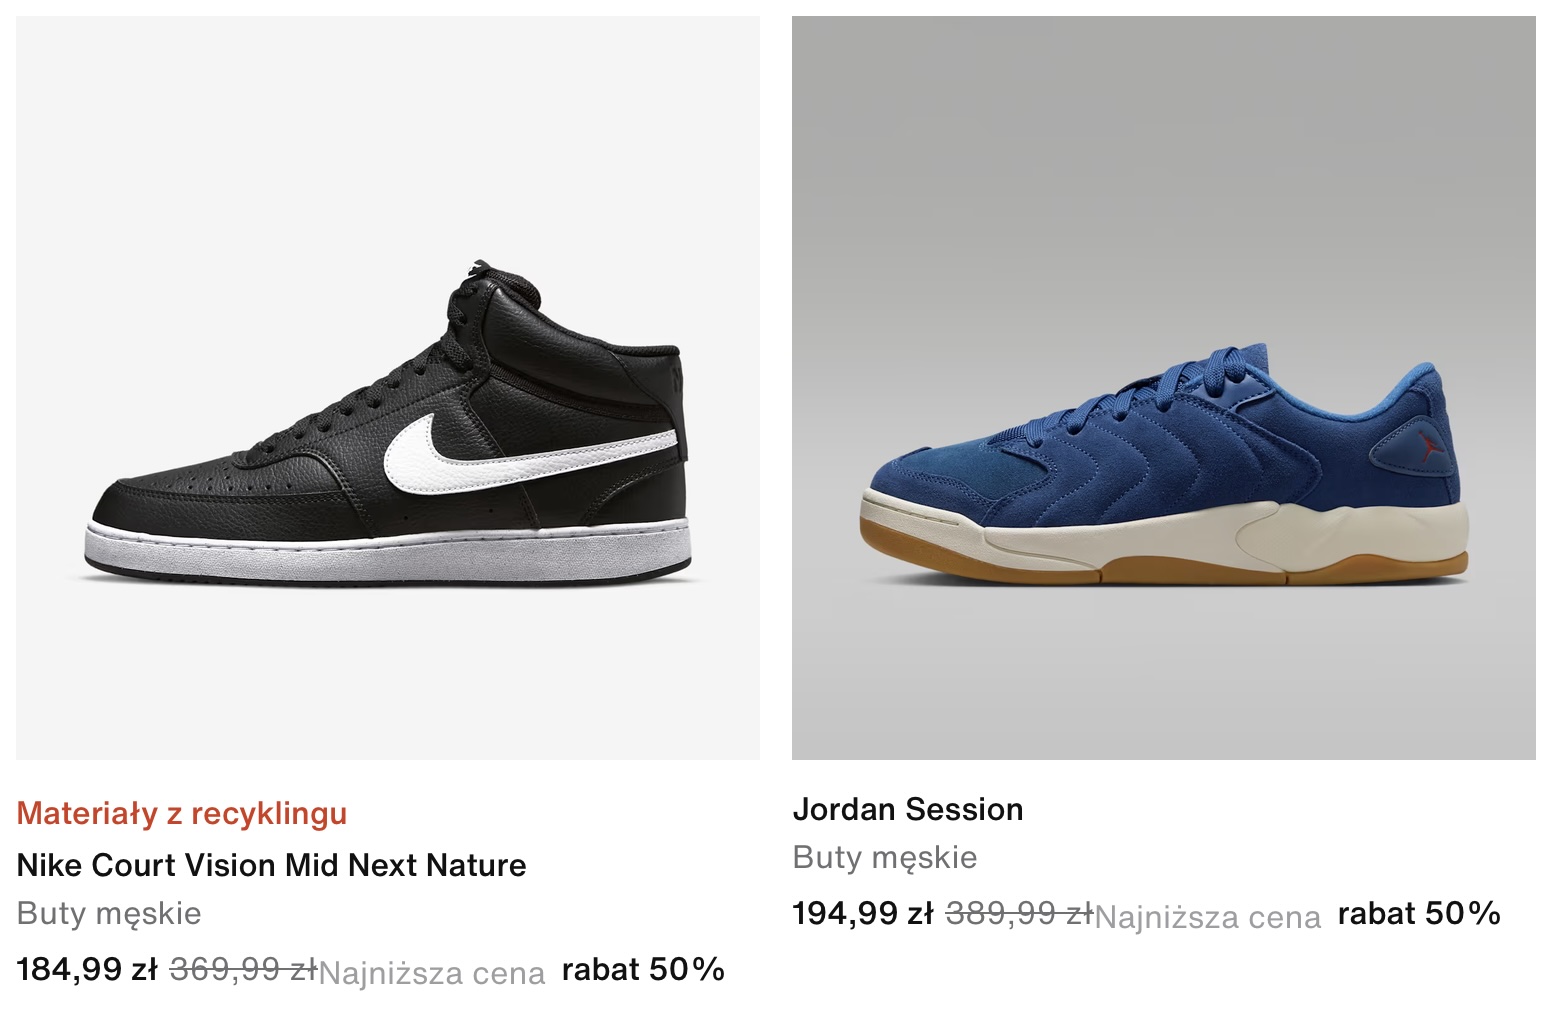Click the 184,99 zł sale price
Image resolution: width=1554 pixels, height=1014 pixels.
pyautogui.click(x=88, y=969)
